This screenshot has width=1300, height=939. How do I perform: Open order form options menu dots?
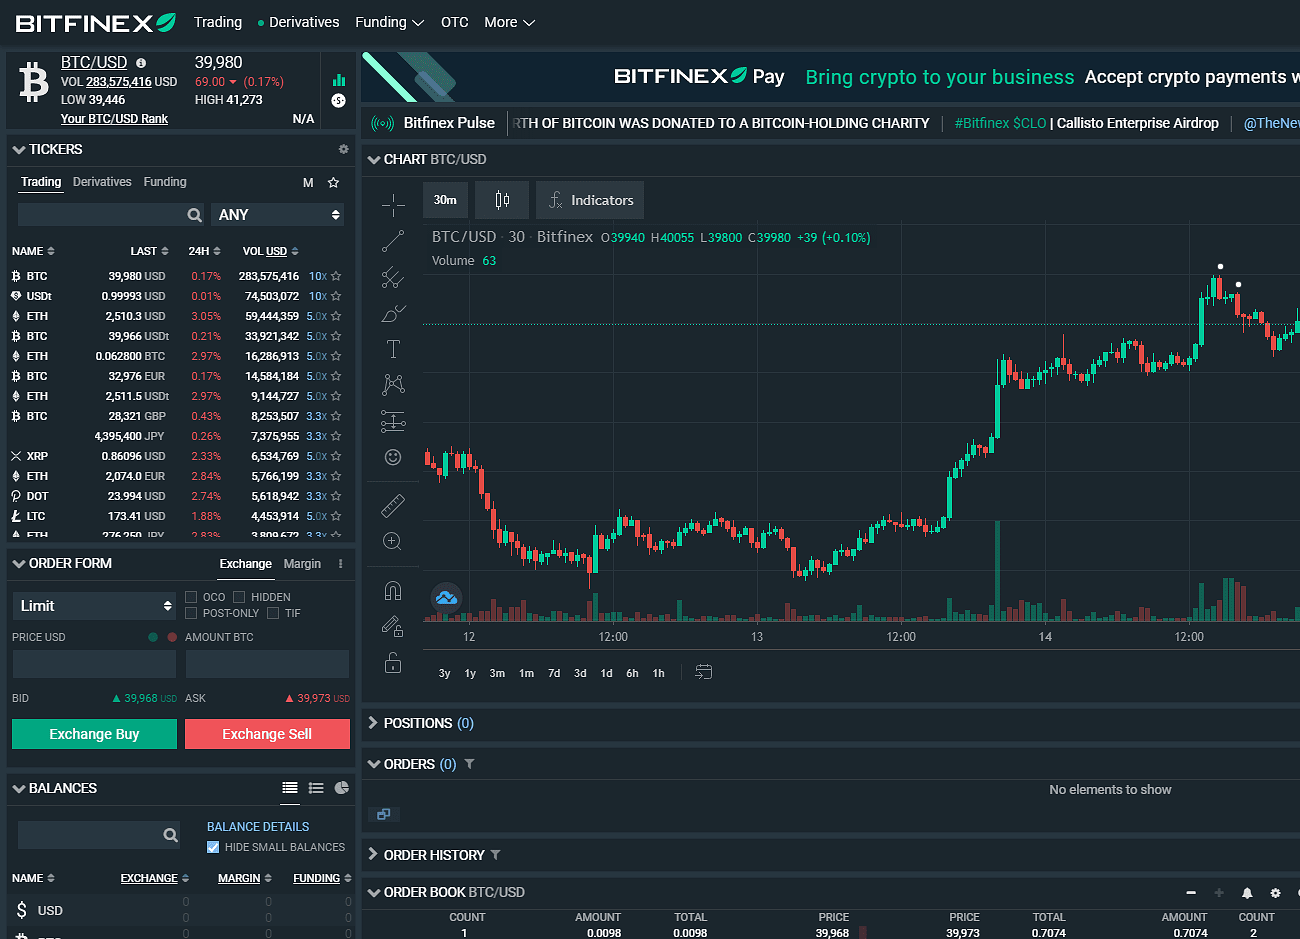point(340,564)
